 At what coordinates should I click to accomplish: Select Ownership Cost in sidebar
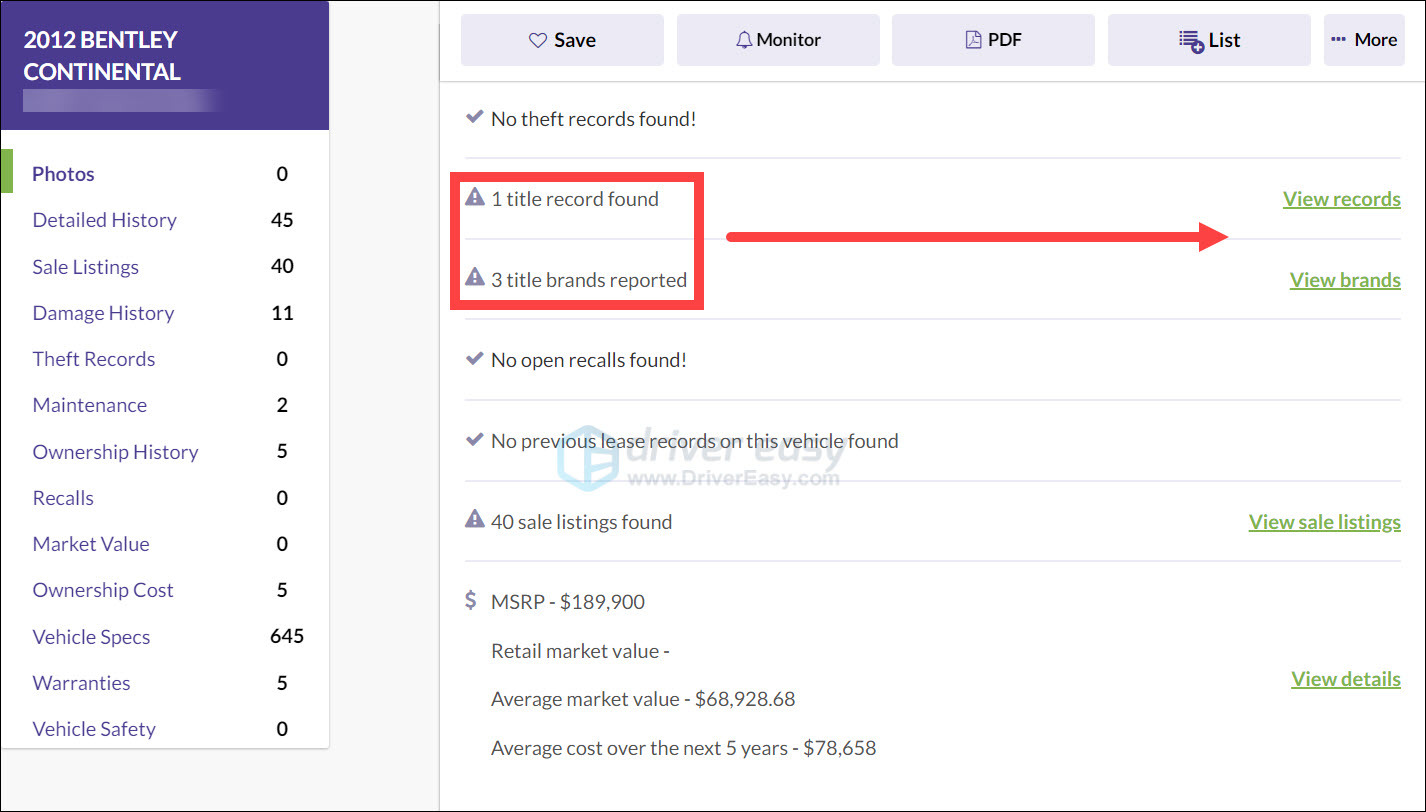[x=103, y=590]
